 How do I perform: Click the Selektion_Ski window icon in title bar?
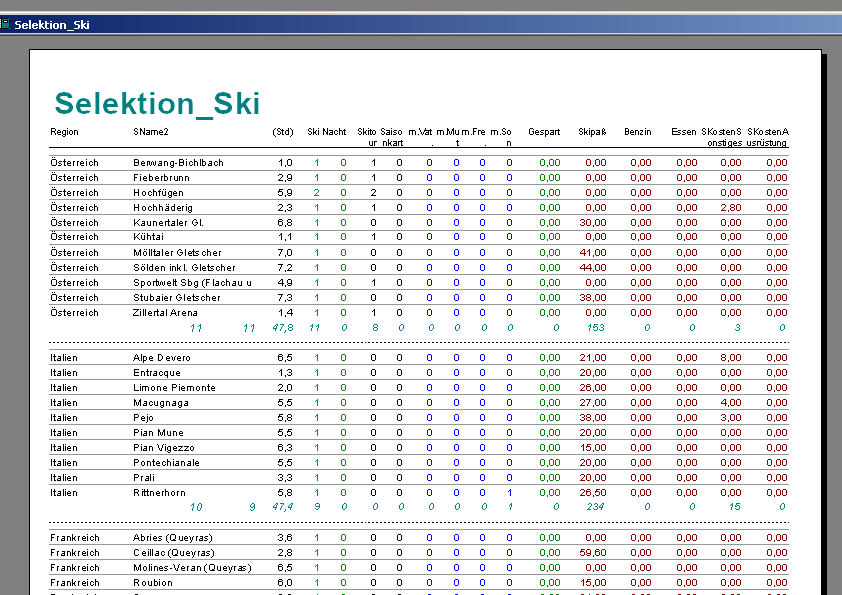(x=6, y=24)
